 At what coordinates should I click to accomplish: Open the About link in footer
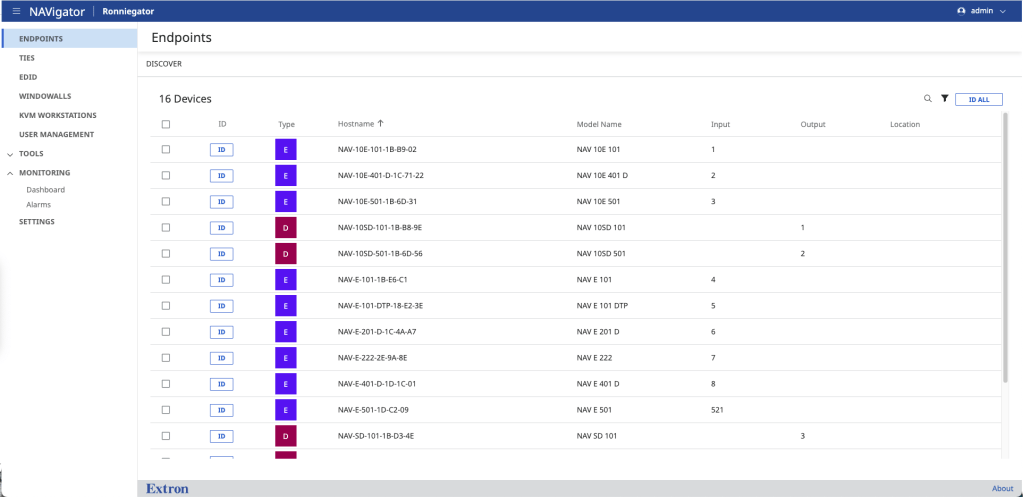pyautogui.click(x=1002, y=489)
